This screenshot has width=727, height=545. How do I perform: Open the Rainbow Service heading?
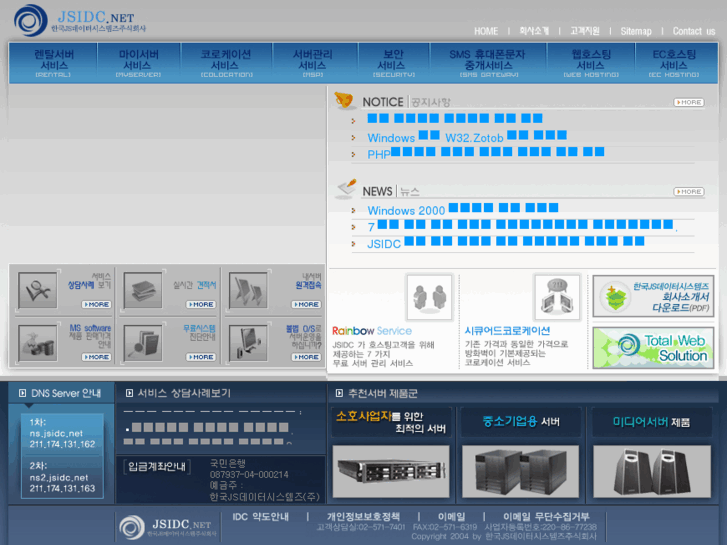[x=372, y=331]
